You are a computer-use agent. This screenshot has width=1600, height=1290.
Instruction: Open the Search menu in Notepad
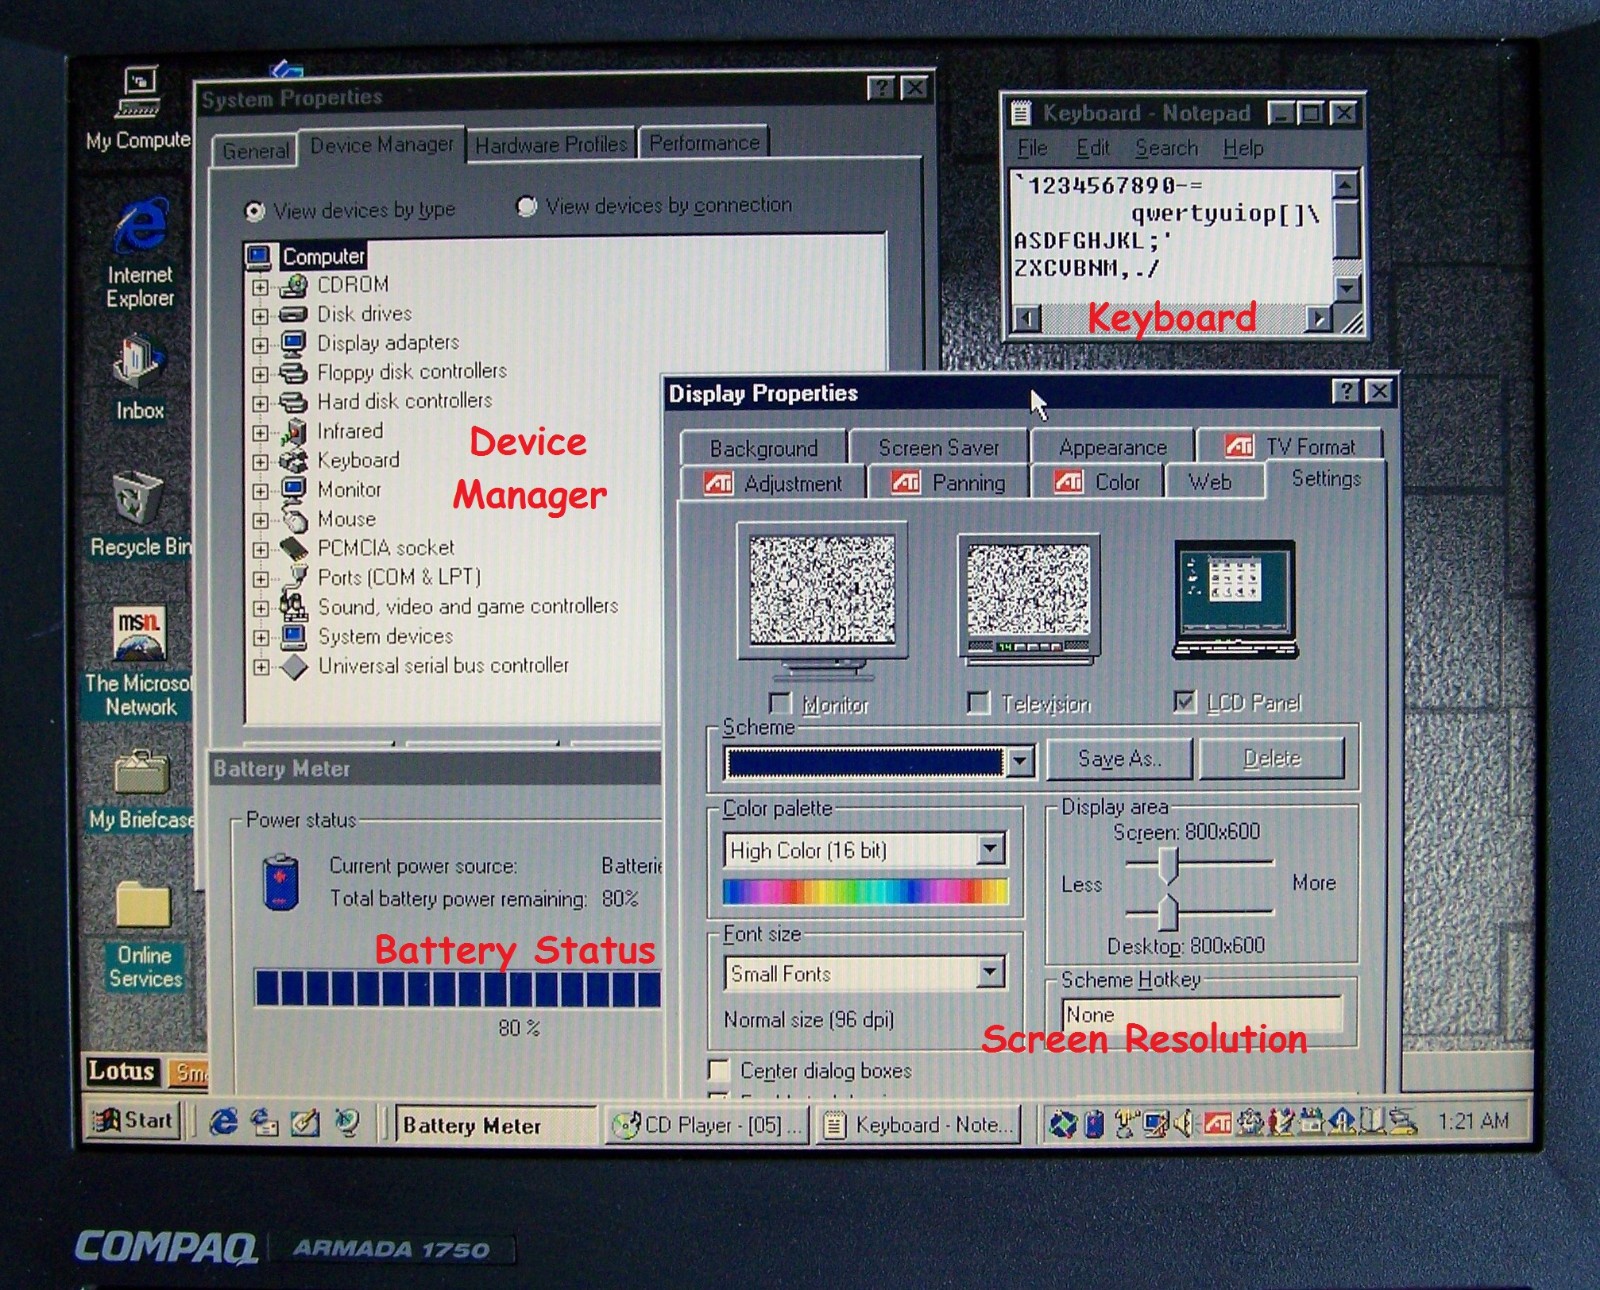[1166, 148]
